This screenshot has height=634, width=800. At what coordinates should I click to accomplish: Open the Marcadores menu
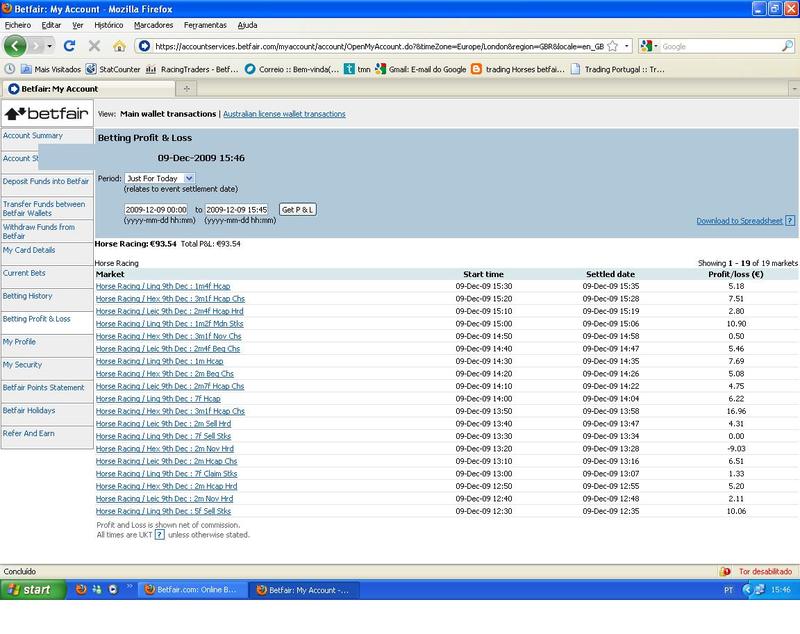point(154,25)
